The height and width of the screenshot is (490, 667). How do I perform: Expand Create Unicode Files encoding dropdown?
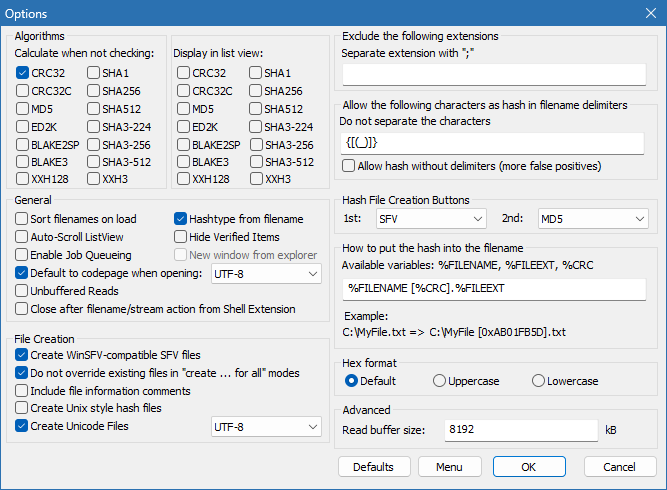267,427
